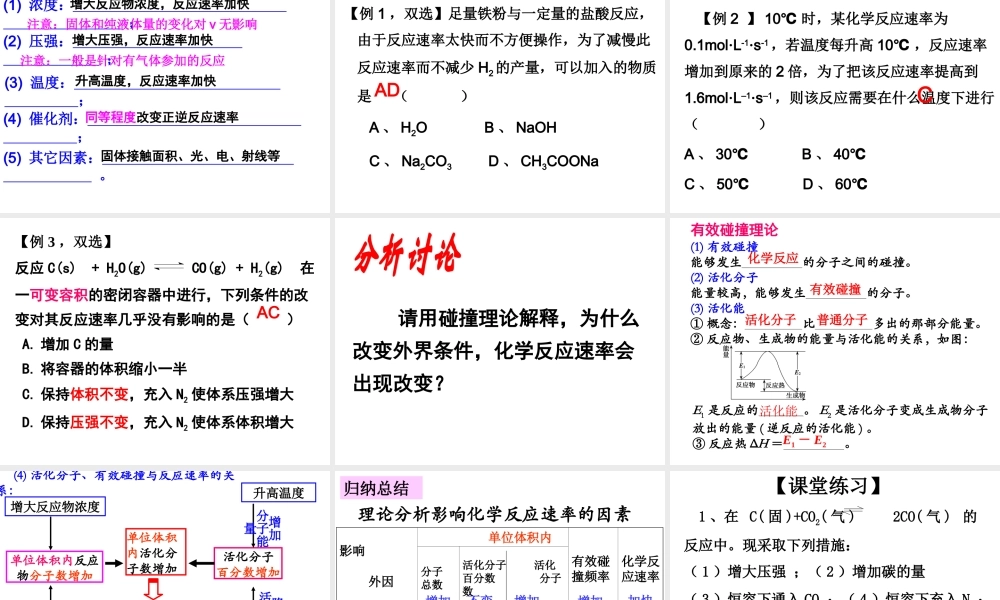Click the '化学反应速率' column header
The image size is (1000, 600).
pyautogui.click(x=640, y=569)
